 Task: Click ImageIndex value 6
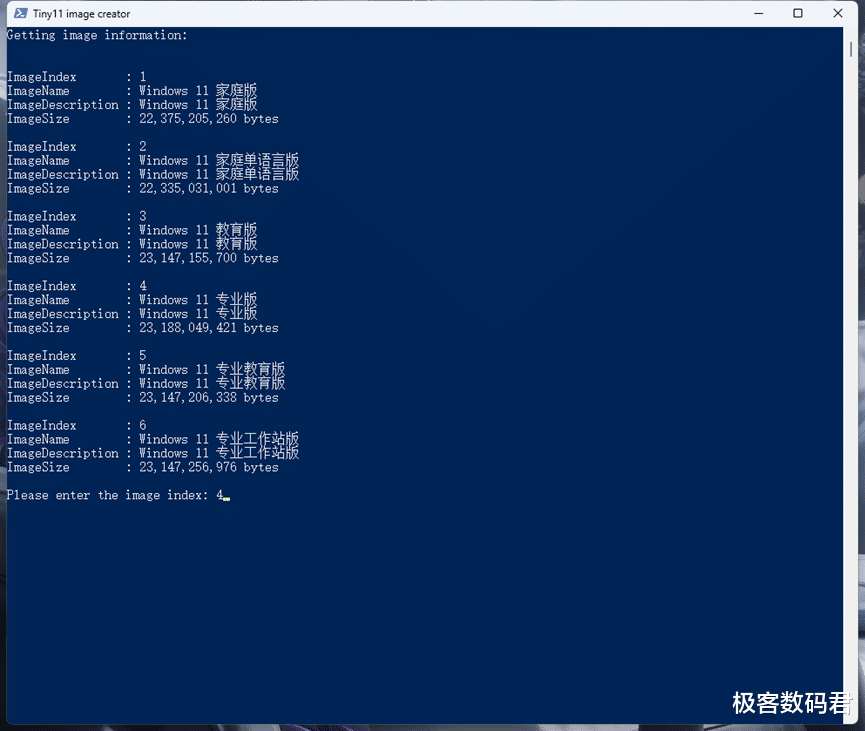(143, 425)
